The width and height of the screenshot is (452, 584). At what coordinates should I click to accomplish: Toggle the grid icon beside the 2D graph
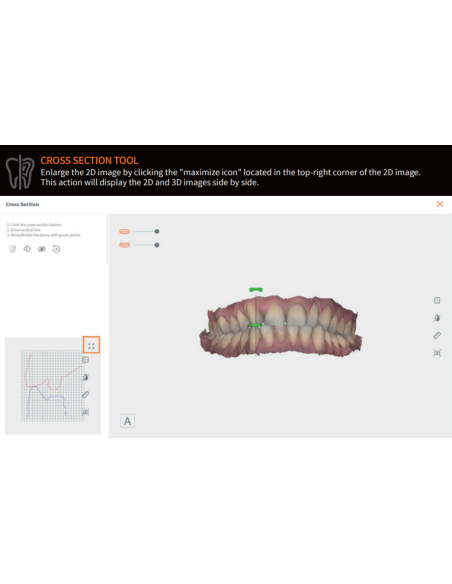(x=86, y=360)
